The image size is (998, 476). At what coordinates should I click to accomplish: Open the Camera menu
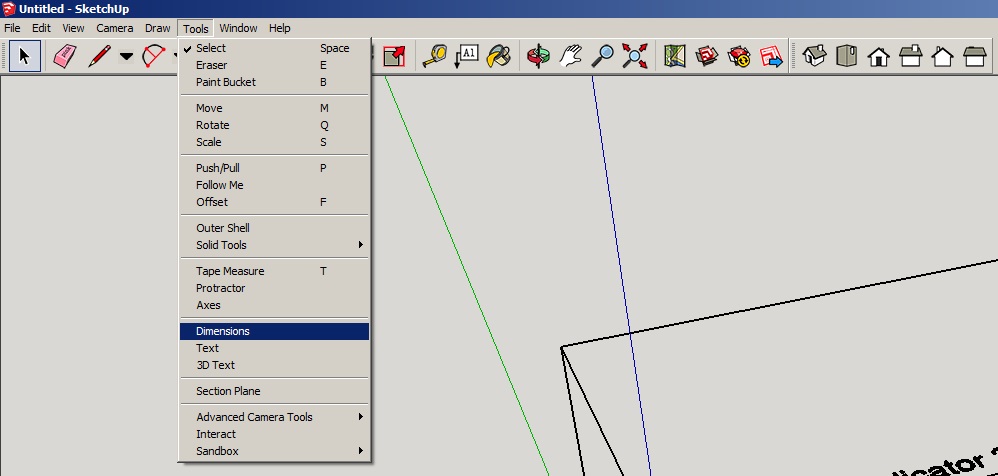coord(115,28)
